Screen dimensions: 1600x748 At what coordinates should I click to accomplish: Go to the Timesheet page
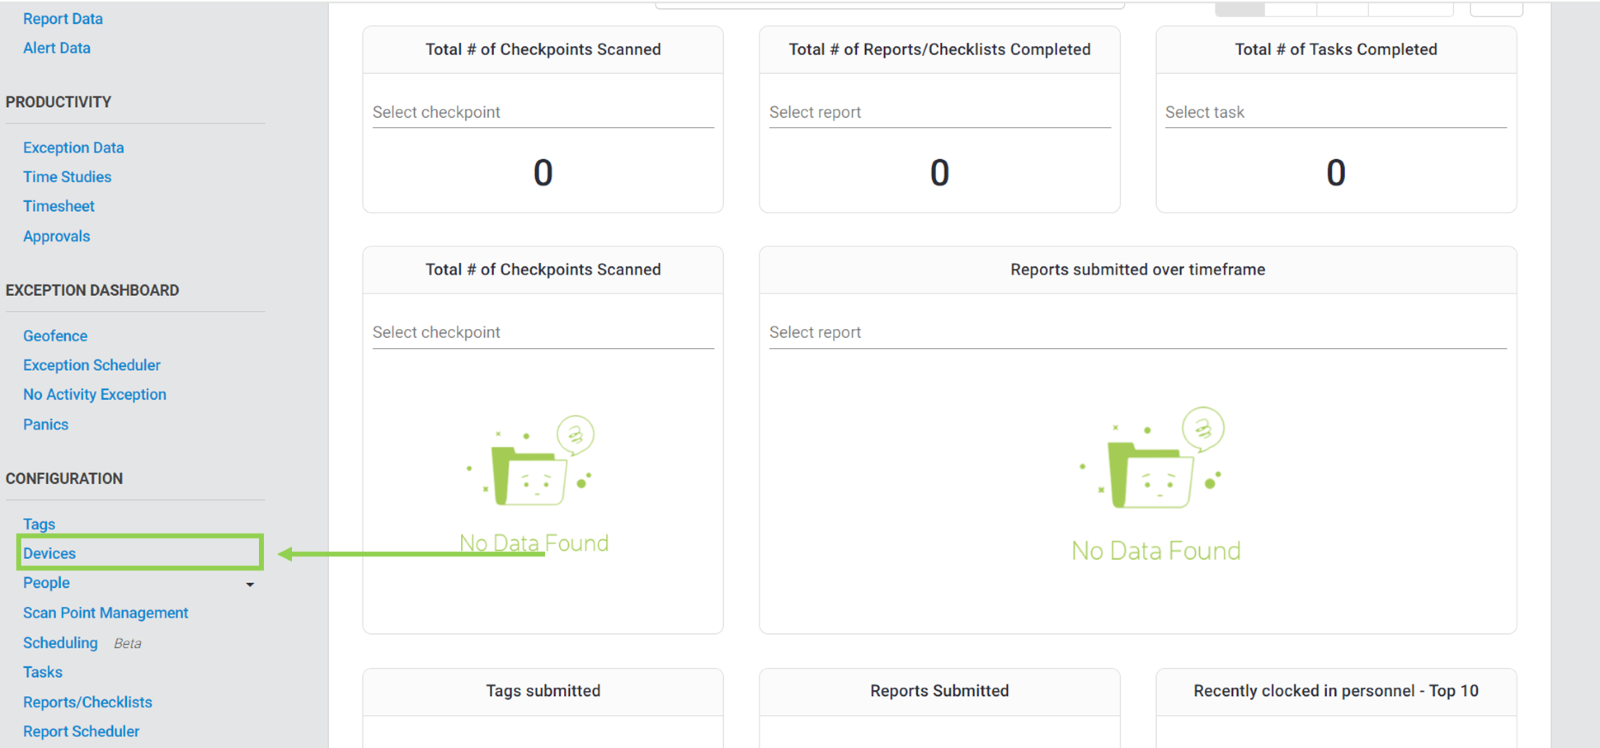[x=59, y=206]
